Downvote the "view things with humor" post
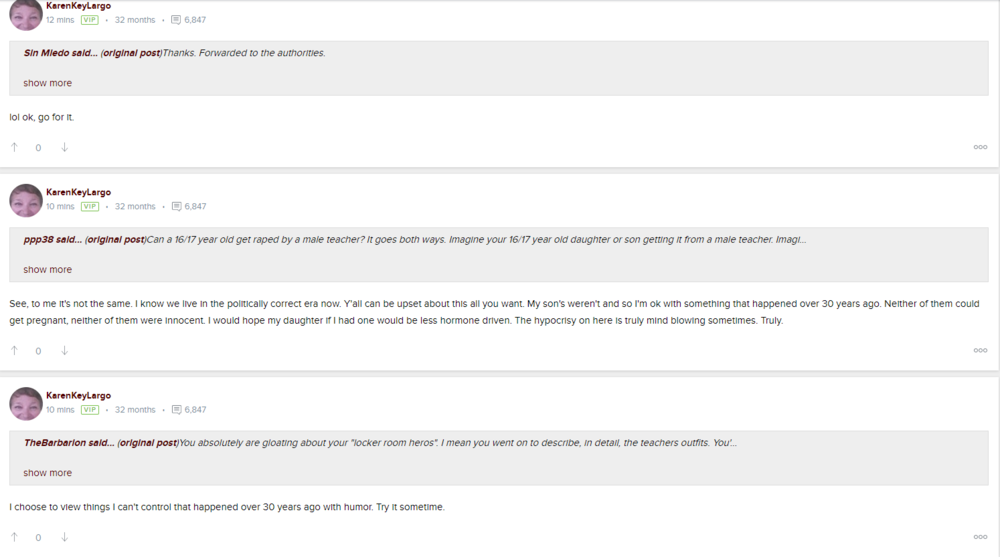Screen dimensions: 1000x557 coord(64,537)
